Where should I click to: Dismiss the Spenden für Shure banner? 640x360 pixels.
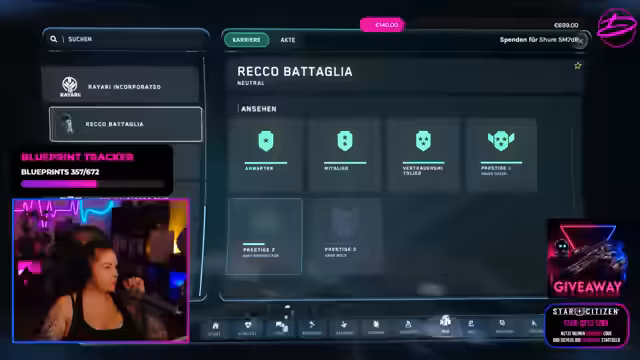click(580, 41)
